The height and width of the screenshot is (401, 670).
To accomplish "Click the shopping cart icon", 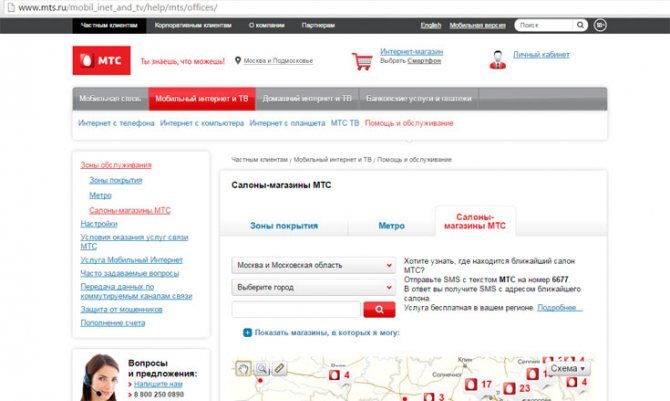I will (x=362, y=60).
